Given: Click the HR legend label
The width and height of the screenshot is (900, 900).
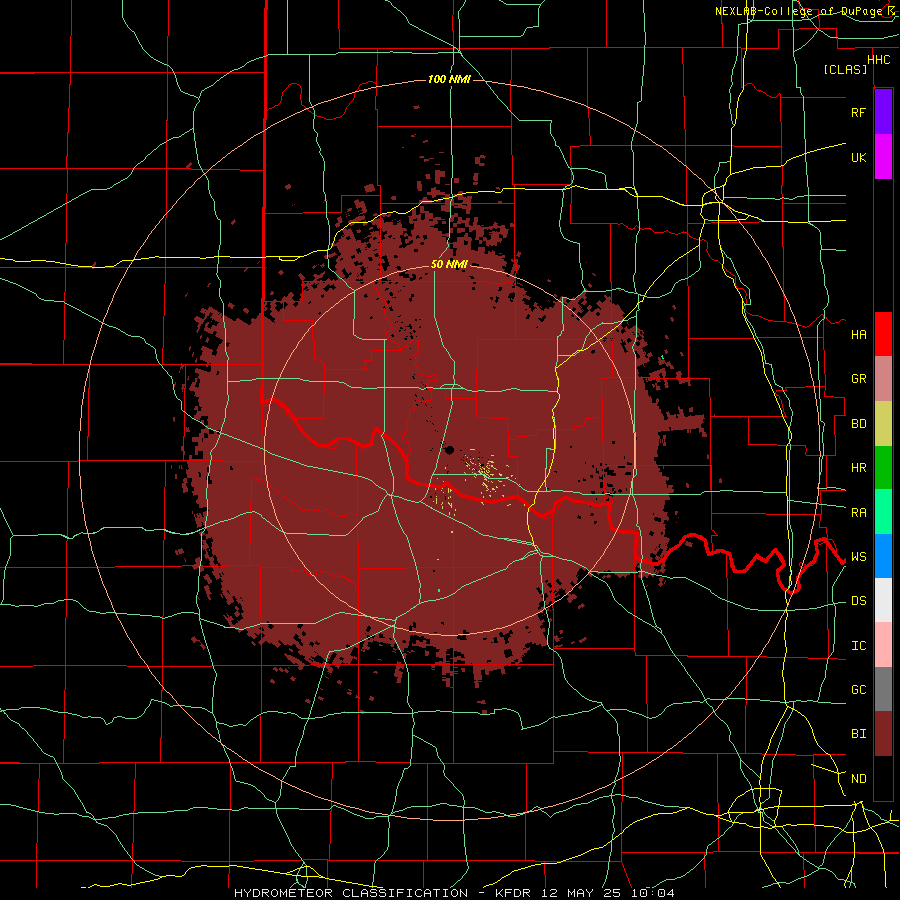Looking at the screenshot, I should [858, 468].
